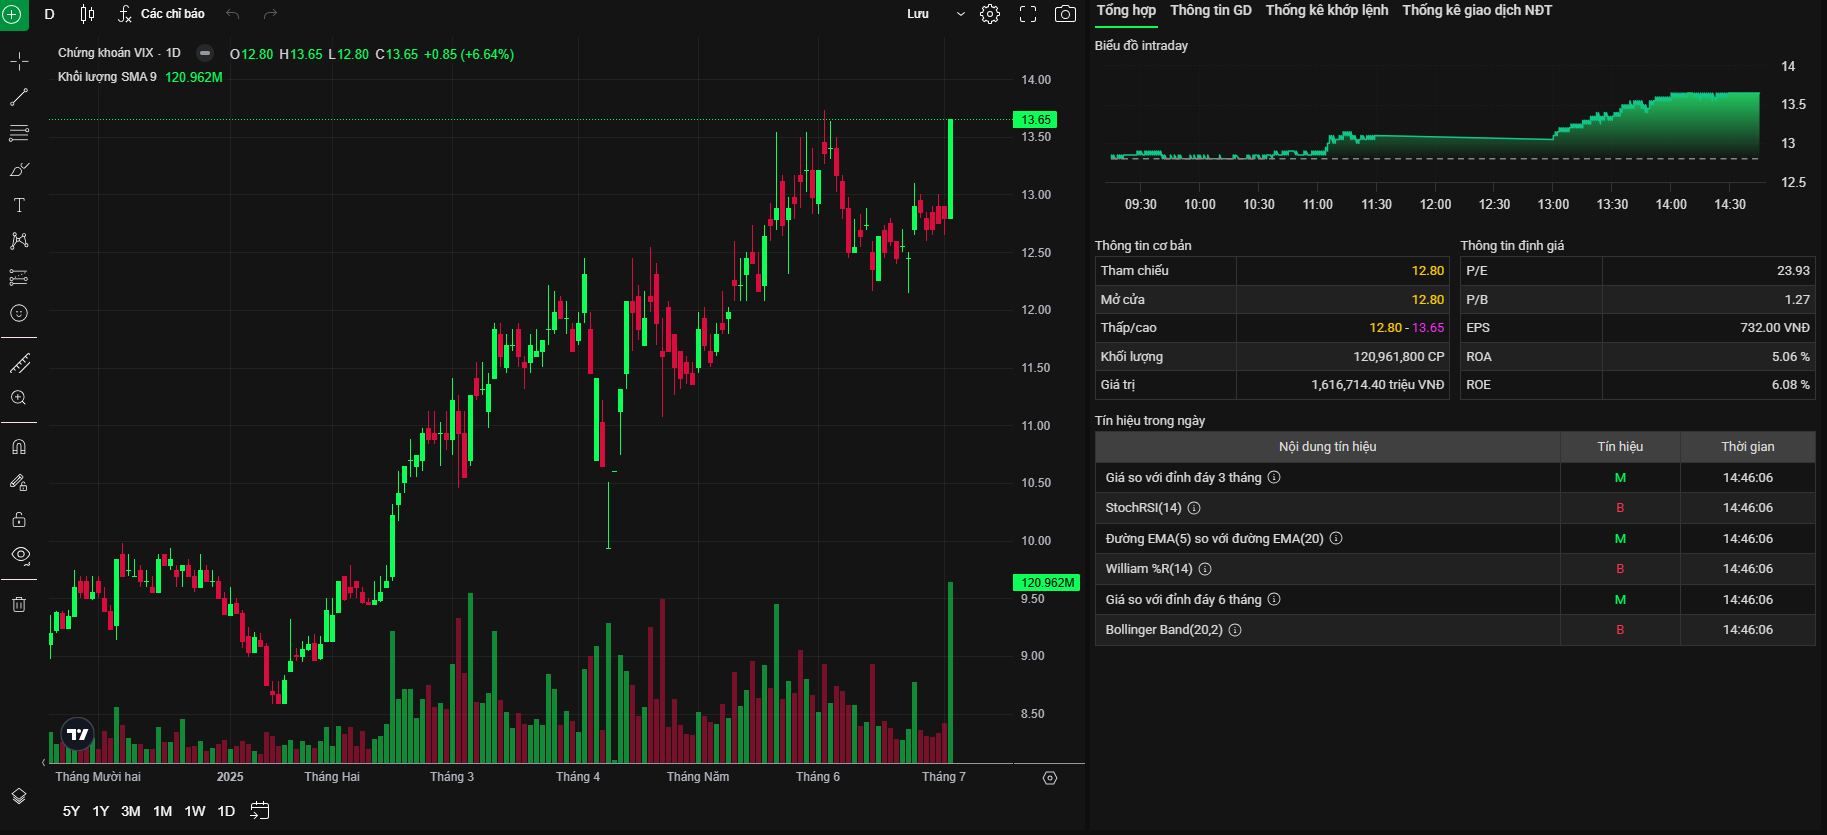Select the brush drawing tool

click(19, 169)
